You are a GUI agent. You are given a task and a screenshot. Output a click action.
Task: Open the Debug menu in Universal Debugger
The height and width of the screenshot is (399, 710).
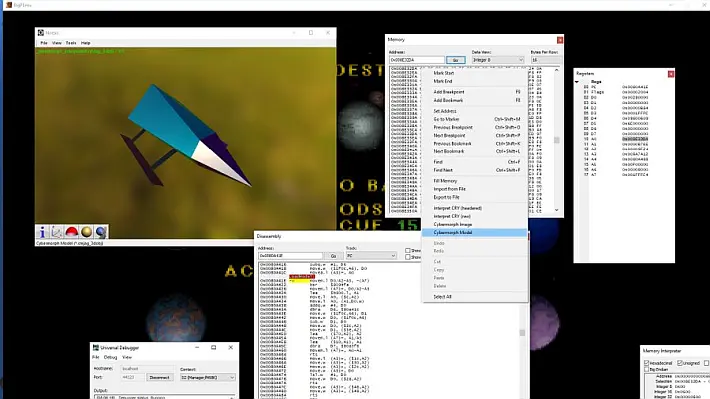[x=110, y=357]
